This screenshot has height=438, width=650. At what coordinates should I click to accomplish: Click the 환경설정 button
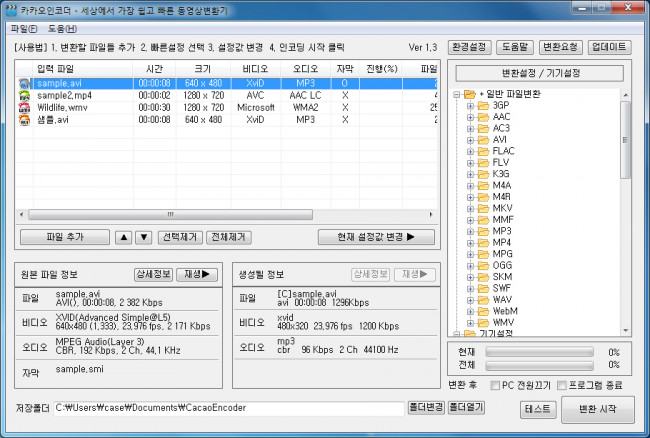(471, 46)
